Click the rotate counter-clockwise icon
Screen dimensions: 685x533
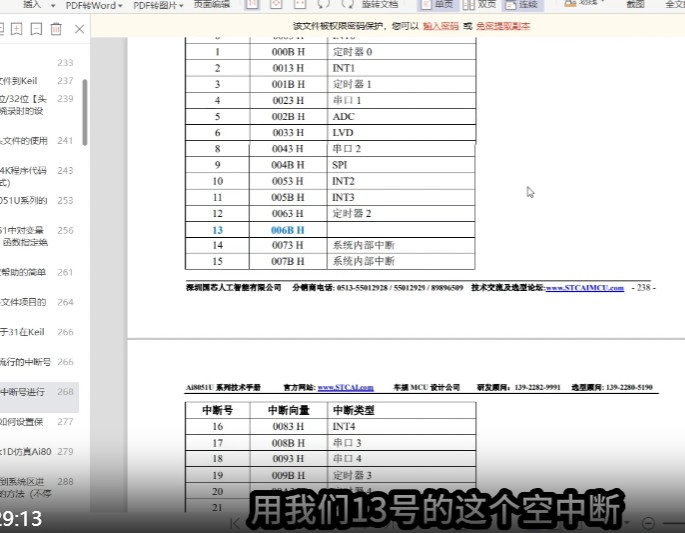coord(323,4)
